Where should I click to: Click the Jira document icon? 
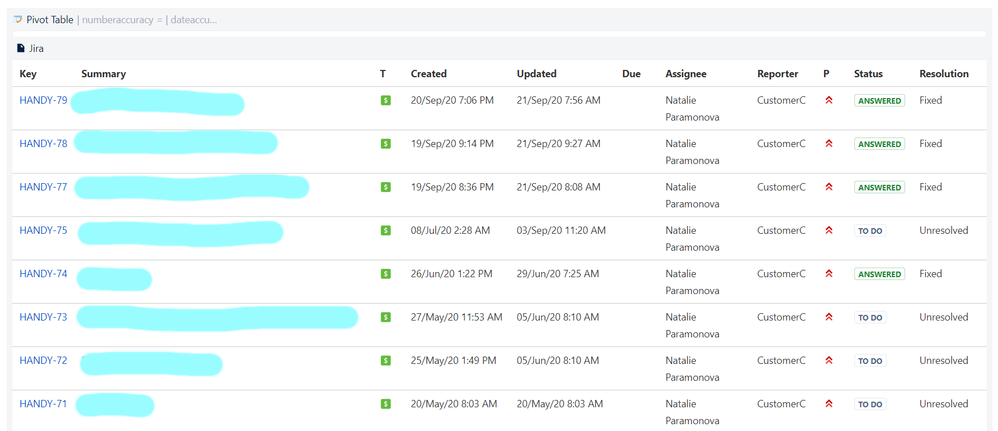coord(20,48)
